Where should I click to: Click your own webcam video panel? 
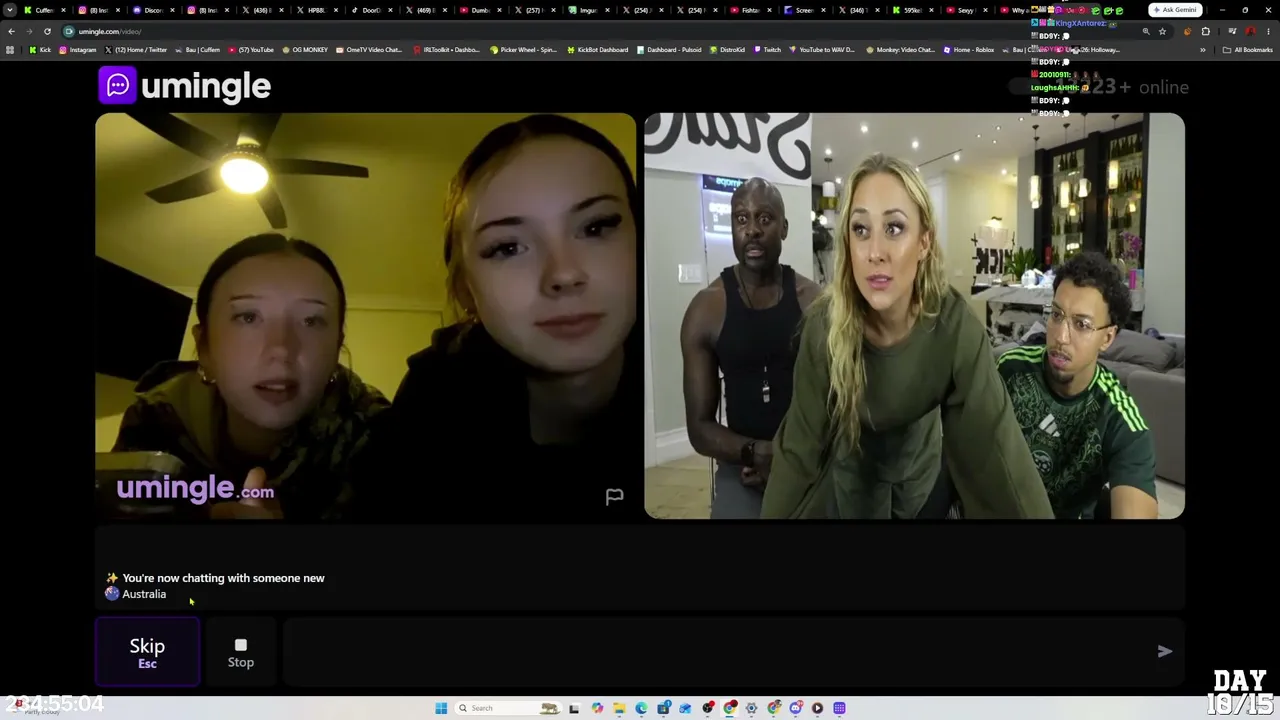tap(914, 316)
